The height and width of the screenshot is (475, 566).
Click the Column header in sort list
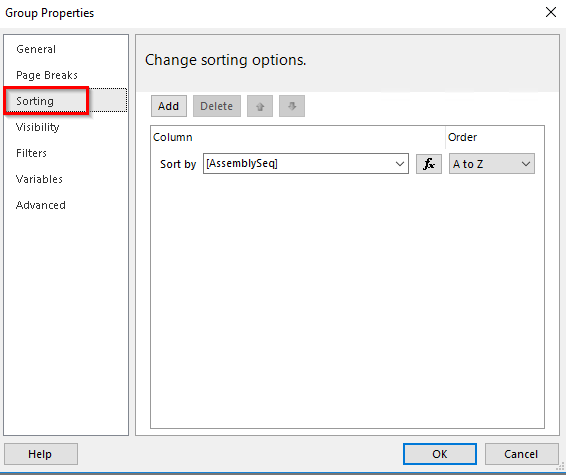(x=173, y=137)
